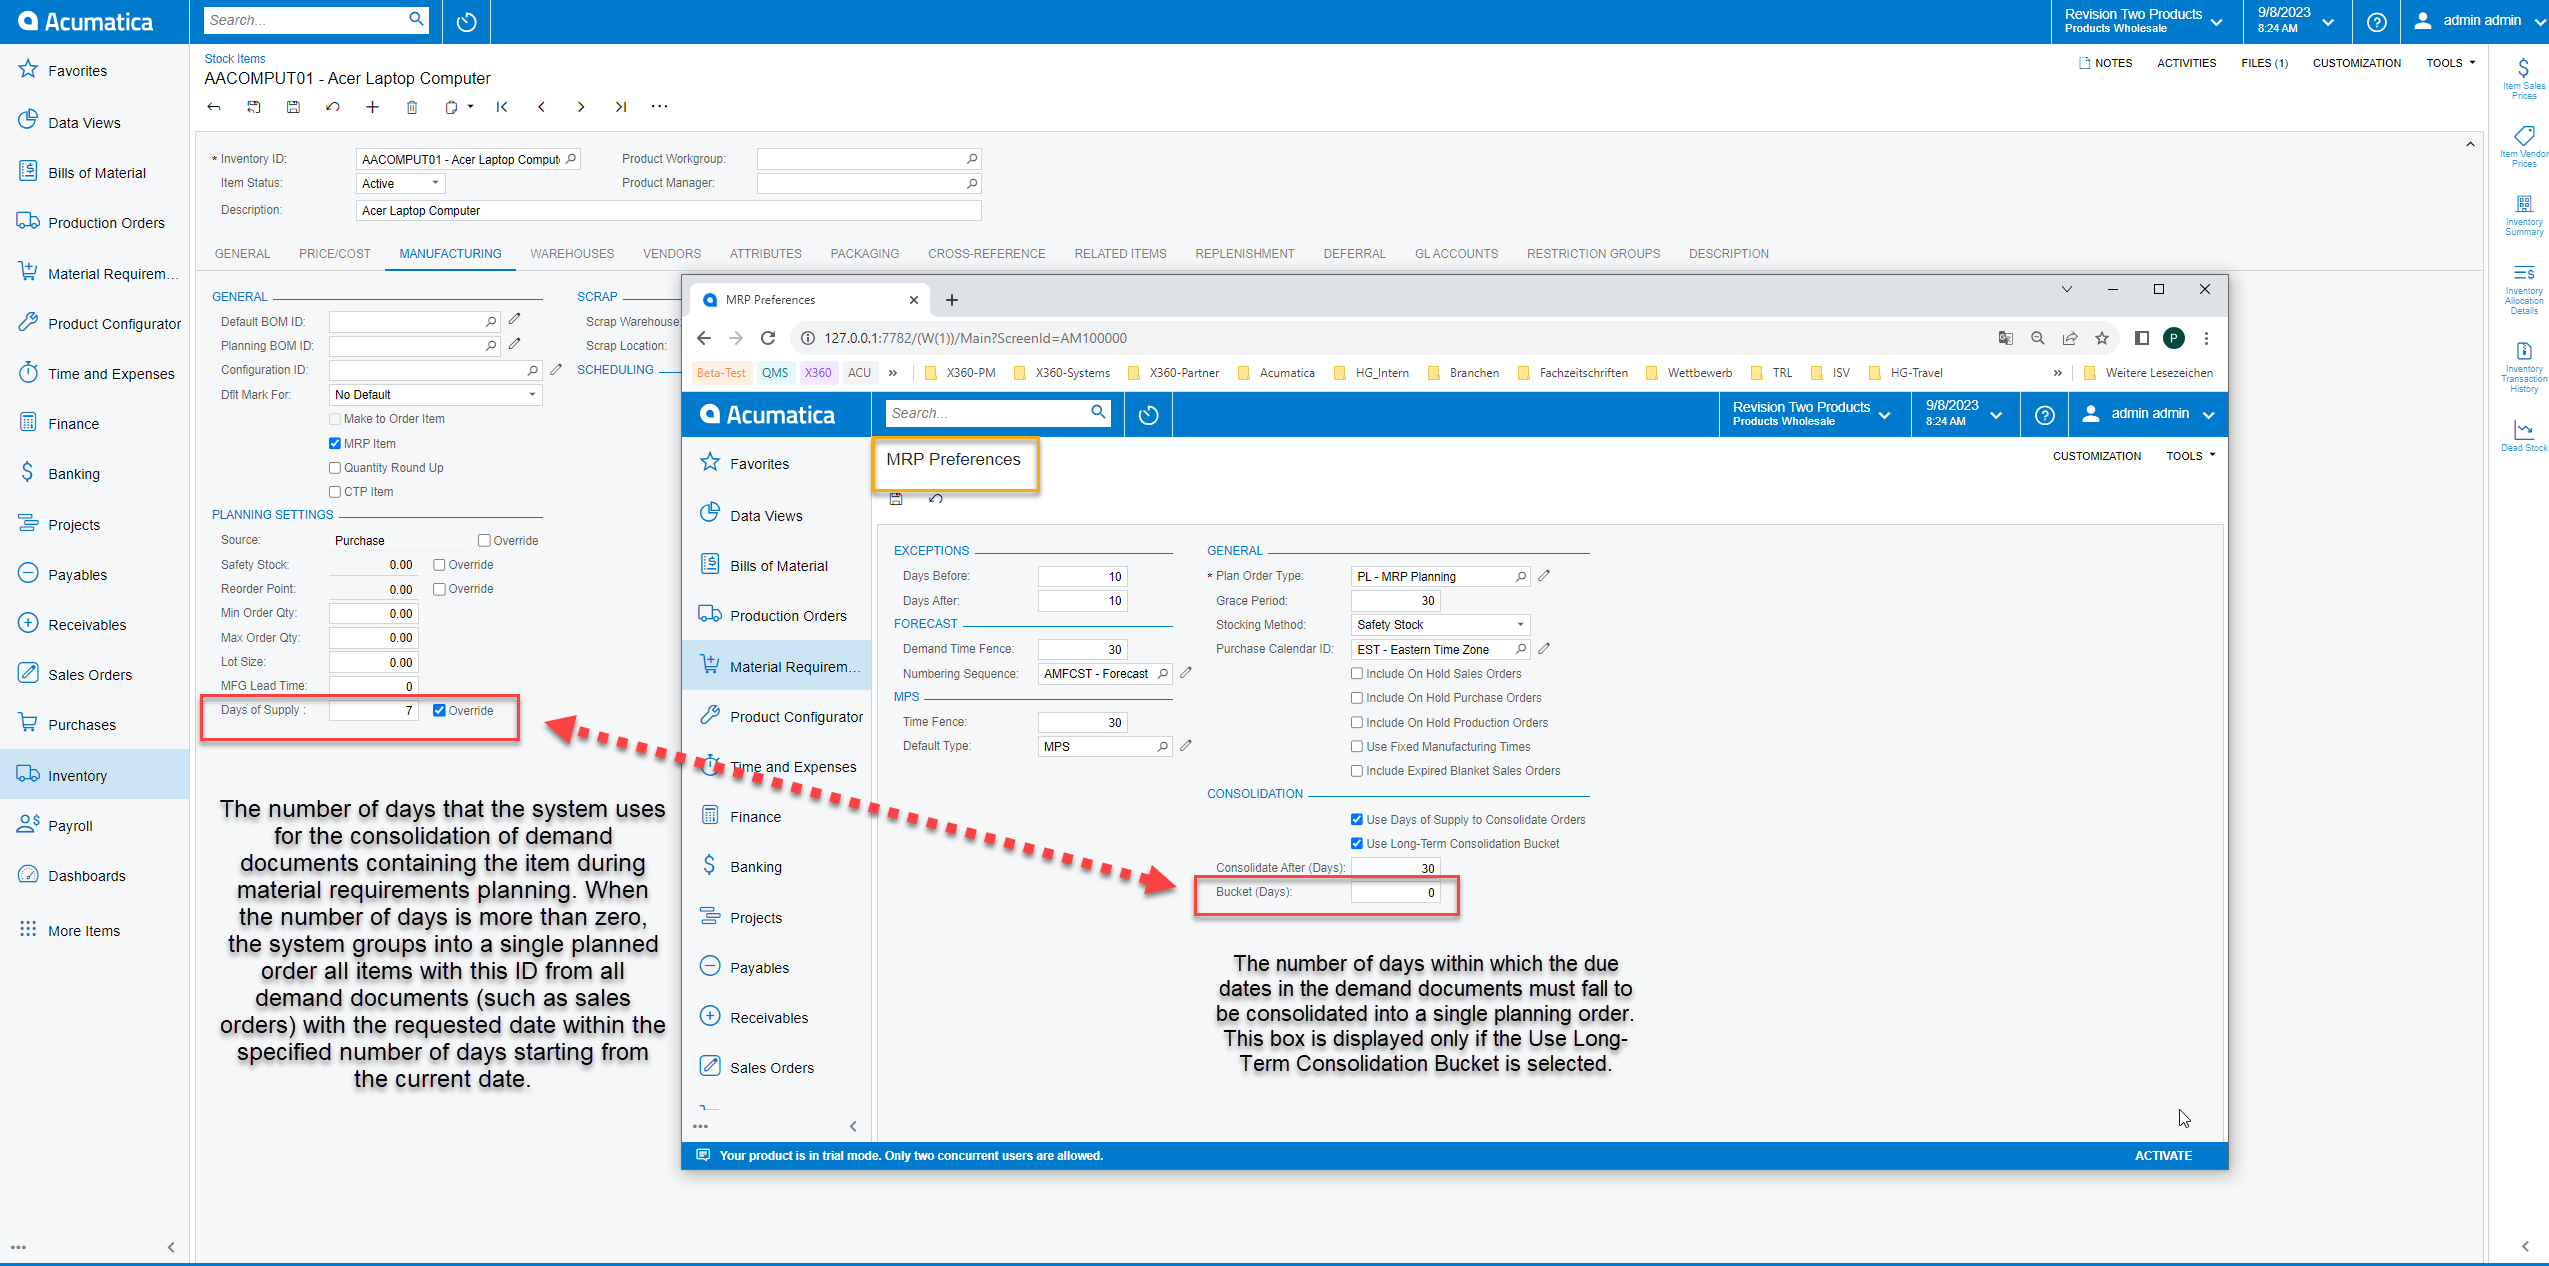Click the history clock icon in main header

coord(466,21)
